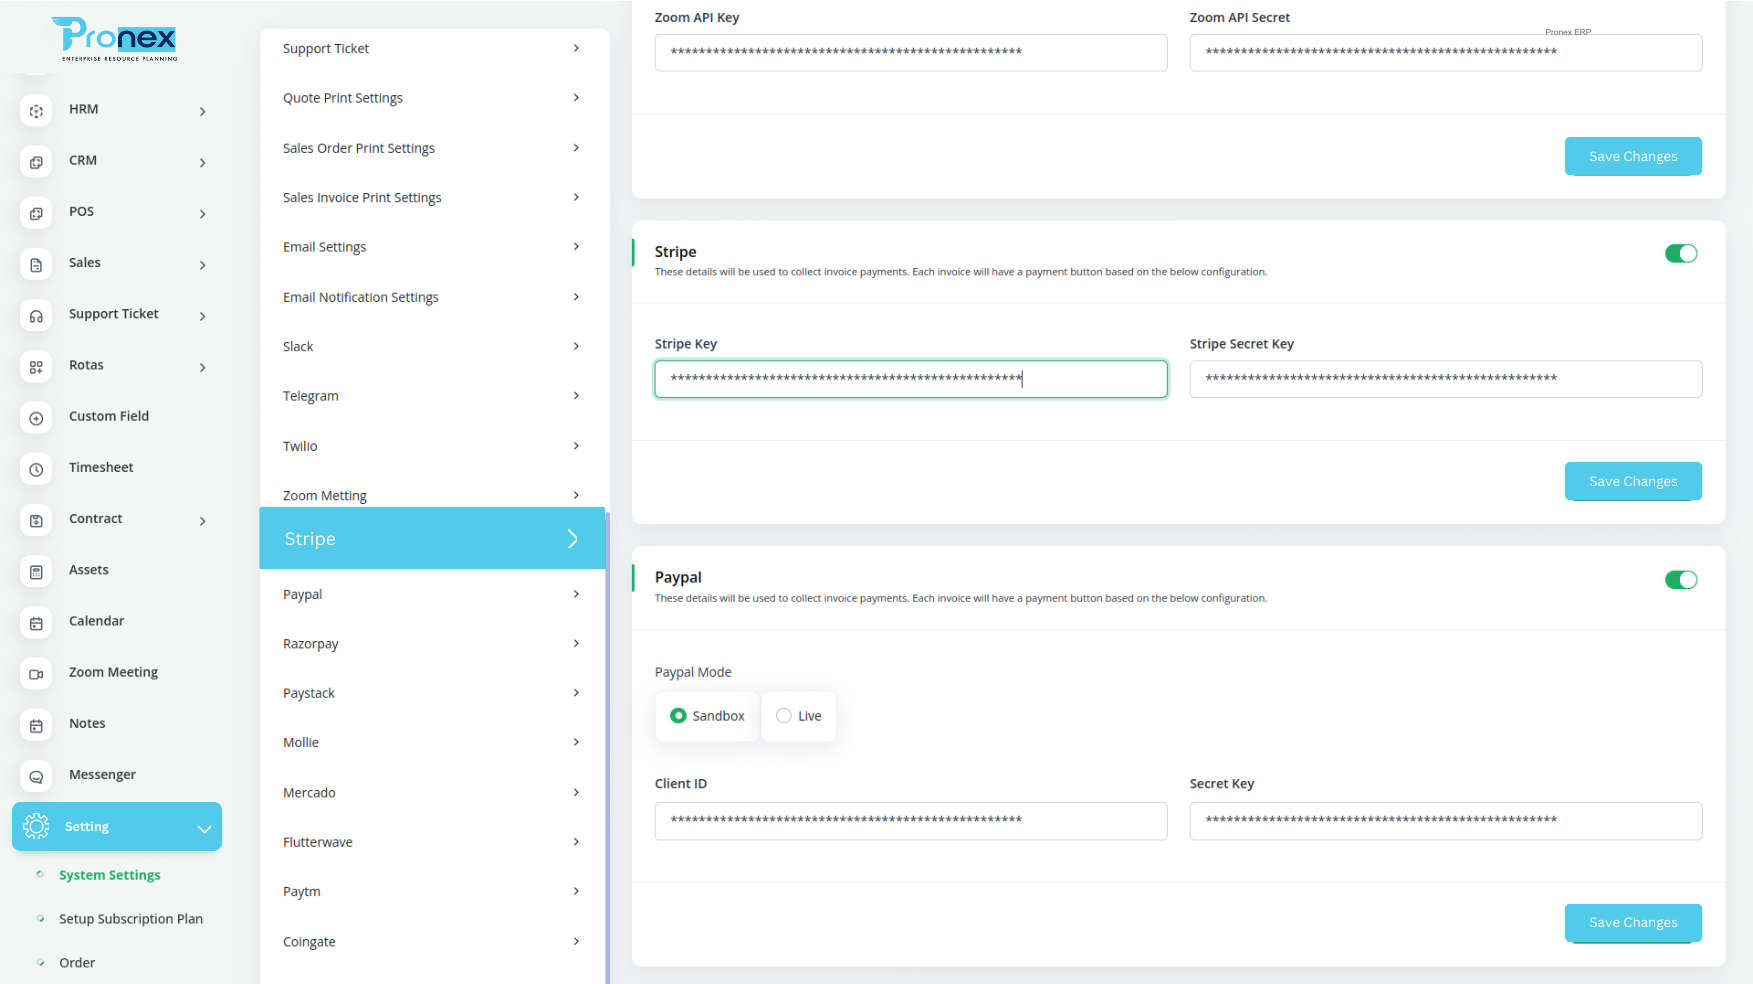The image size is (1753, 984).
Task: Go to Paypal settings section
Action: 432,594
